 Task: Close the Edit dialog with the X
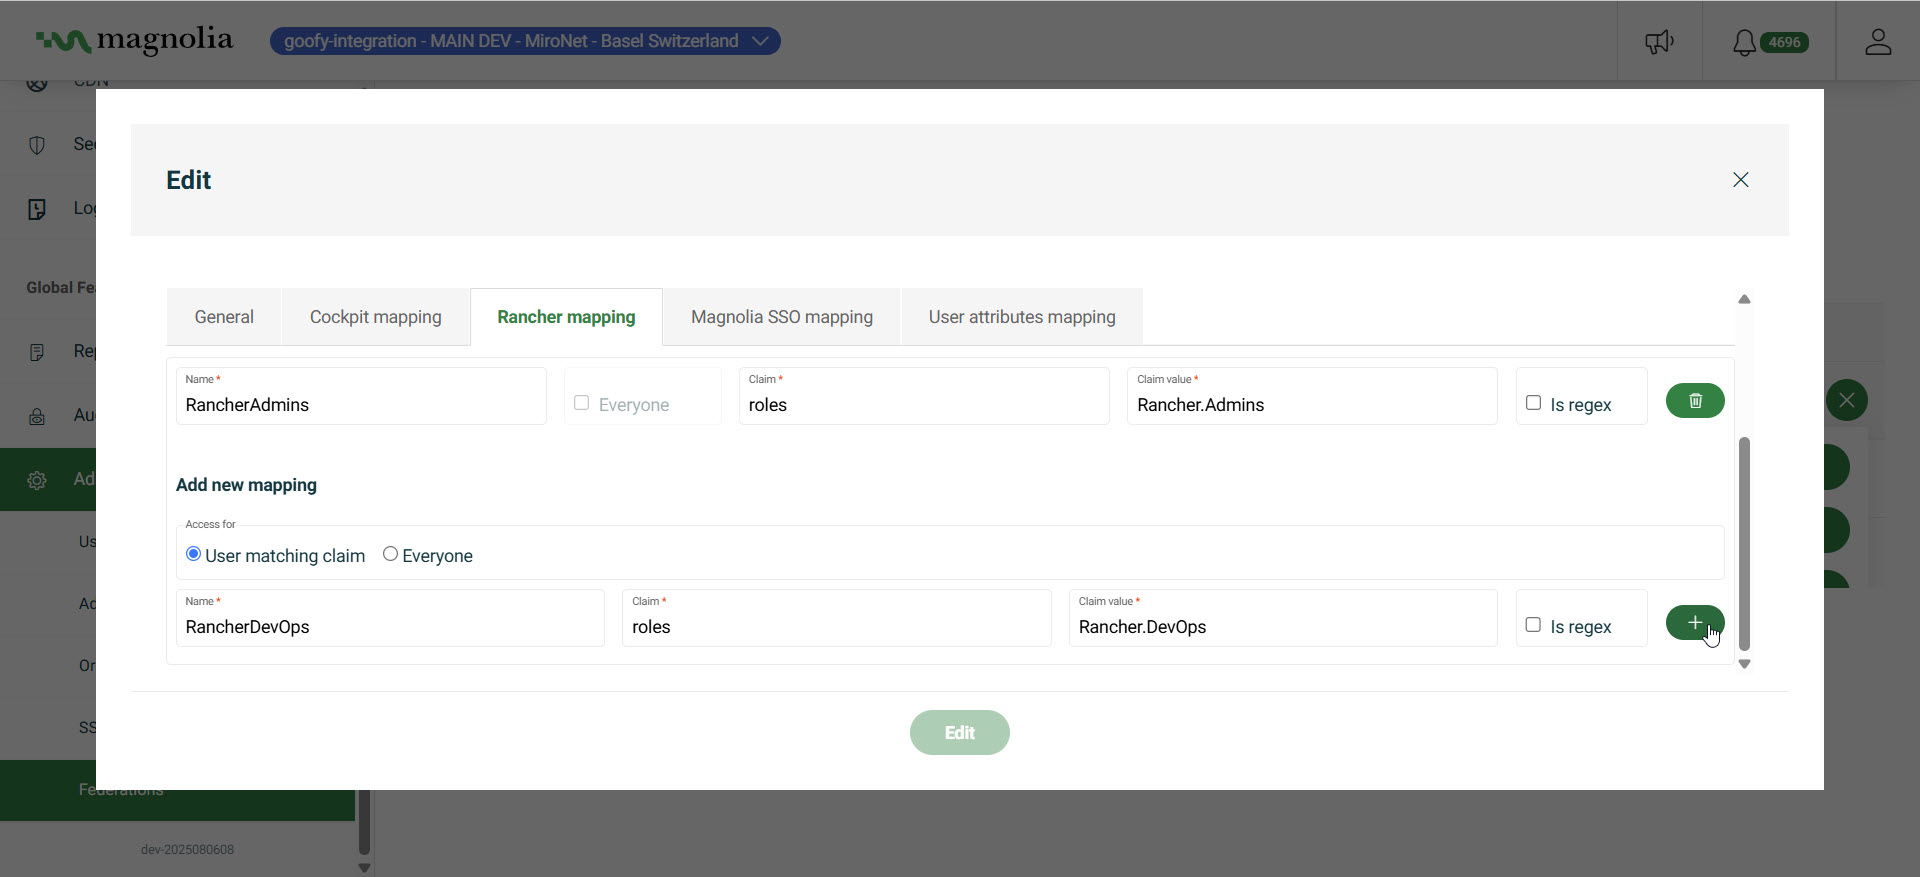(x=1740, y=180)
